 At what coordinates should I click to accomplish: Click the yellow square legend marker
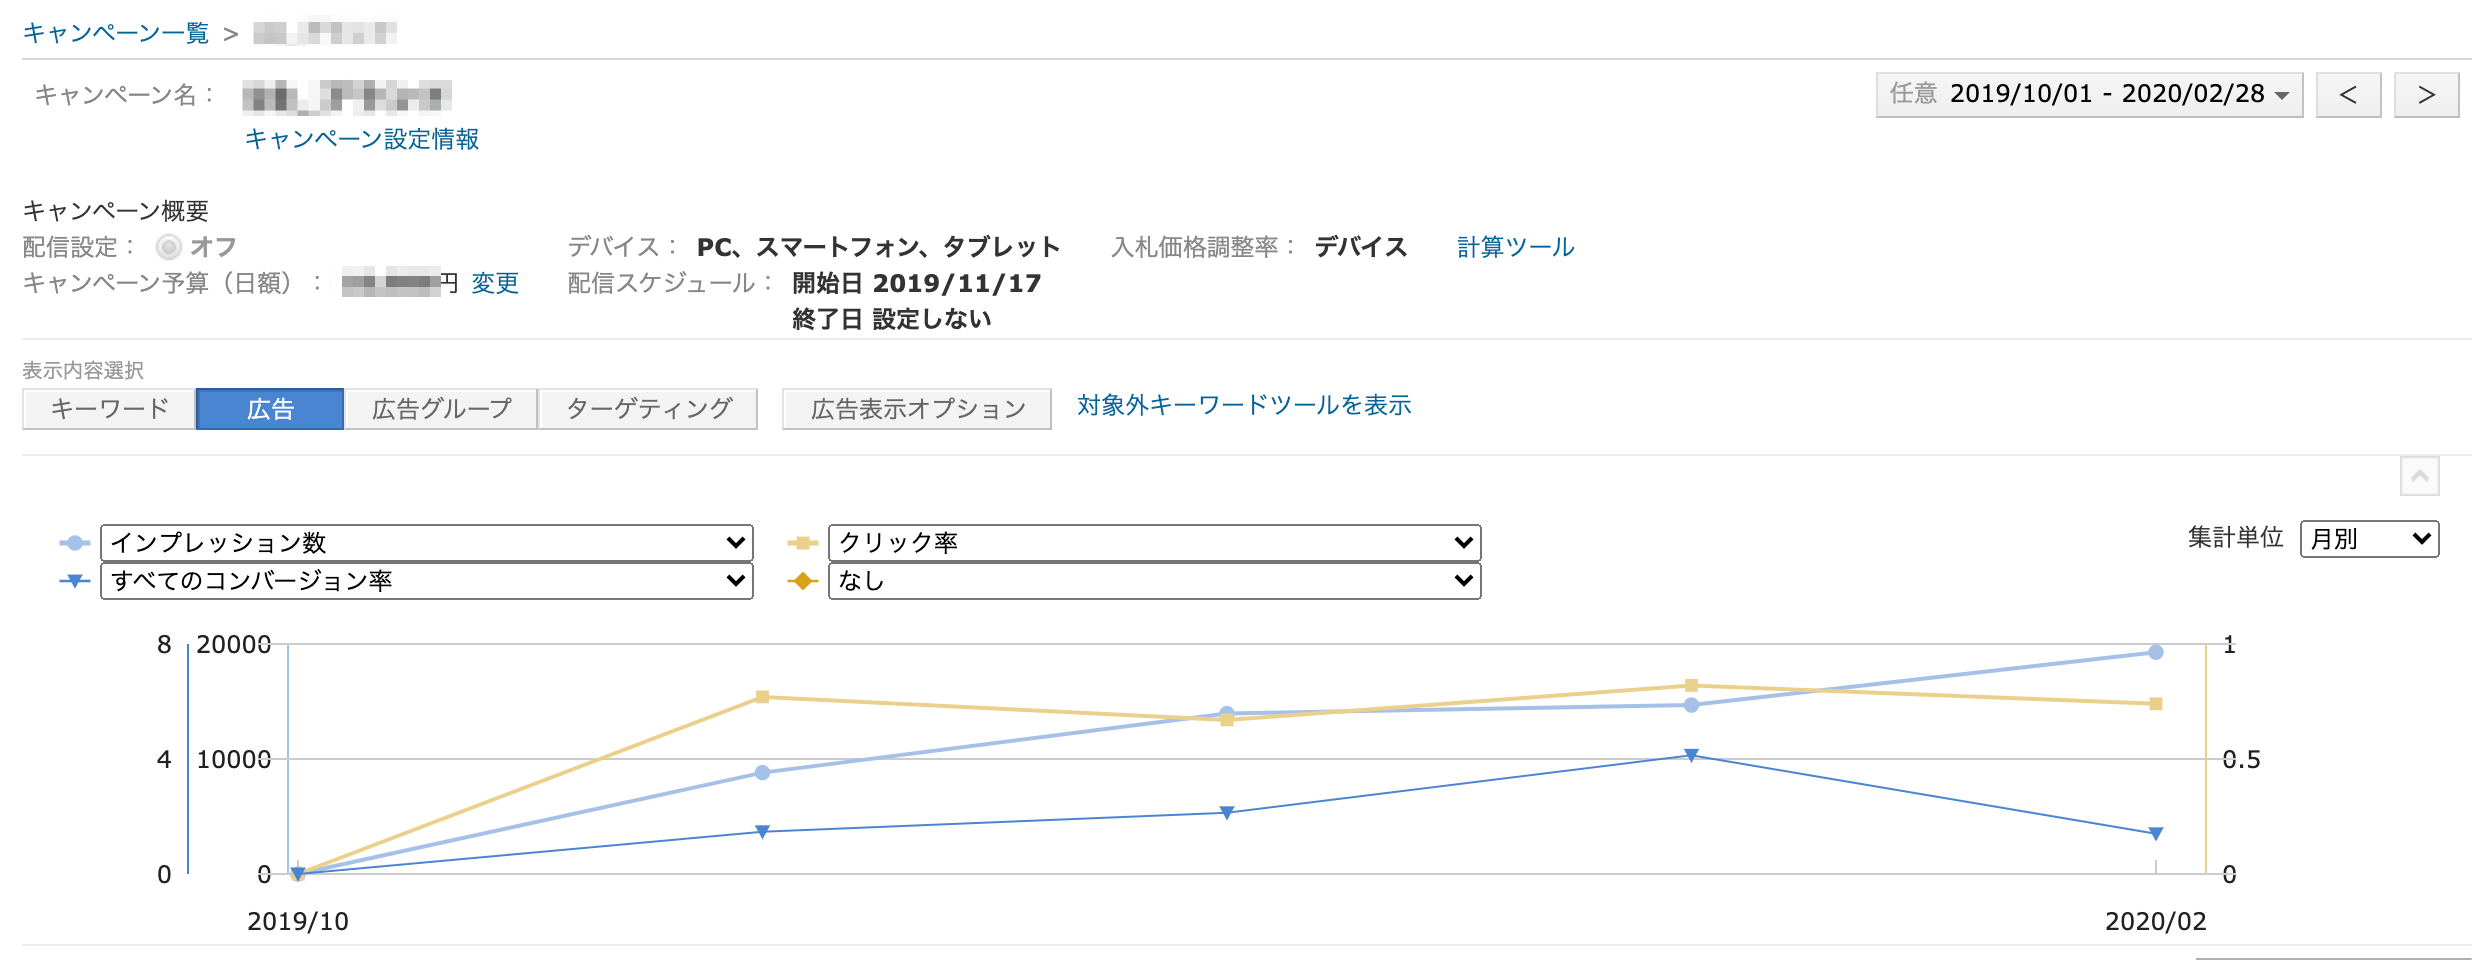pyautogui.click(x=802, y=543)
